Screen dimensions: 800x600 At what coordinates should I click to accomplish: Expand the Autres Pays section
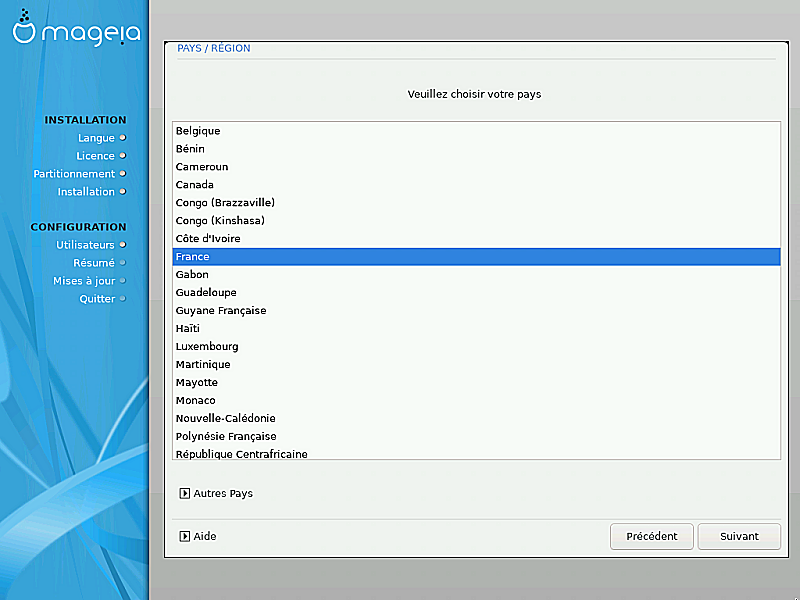coord(185,493)
